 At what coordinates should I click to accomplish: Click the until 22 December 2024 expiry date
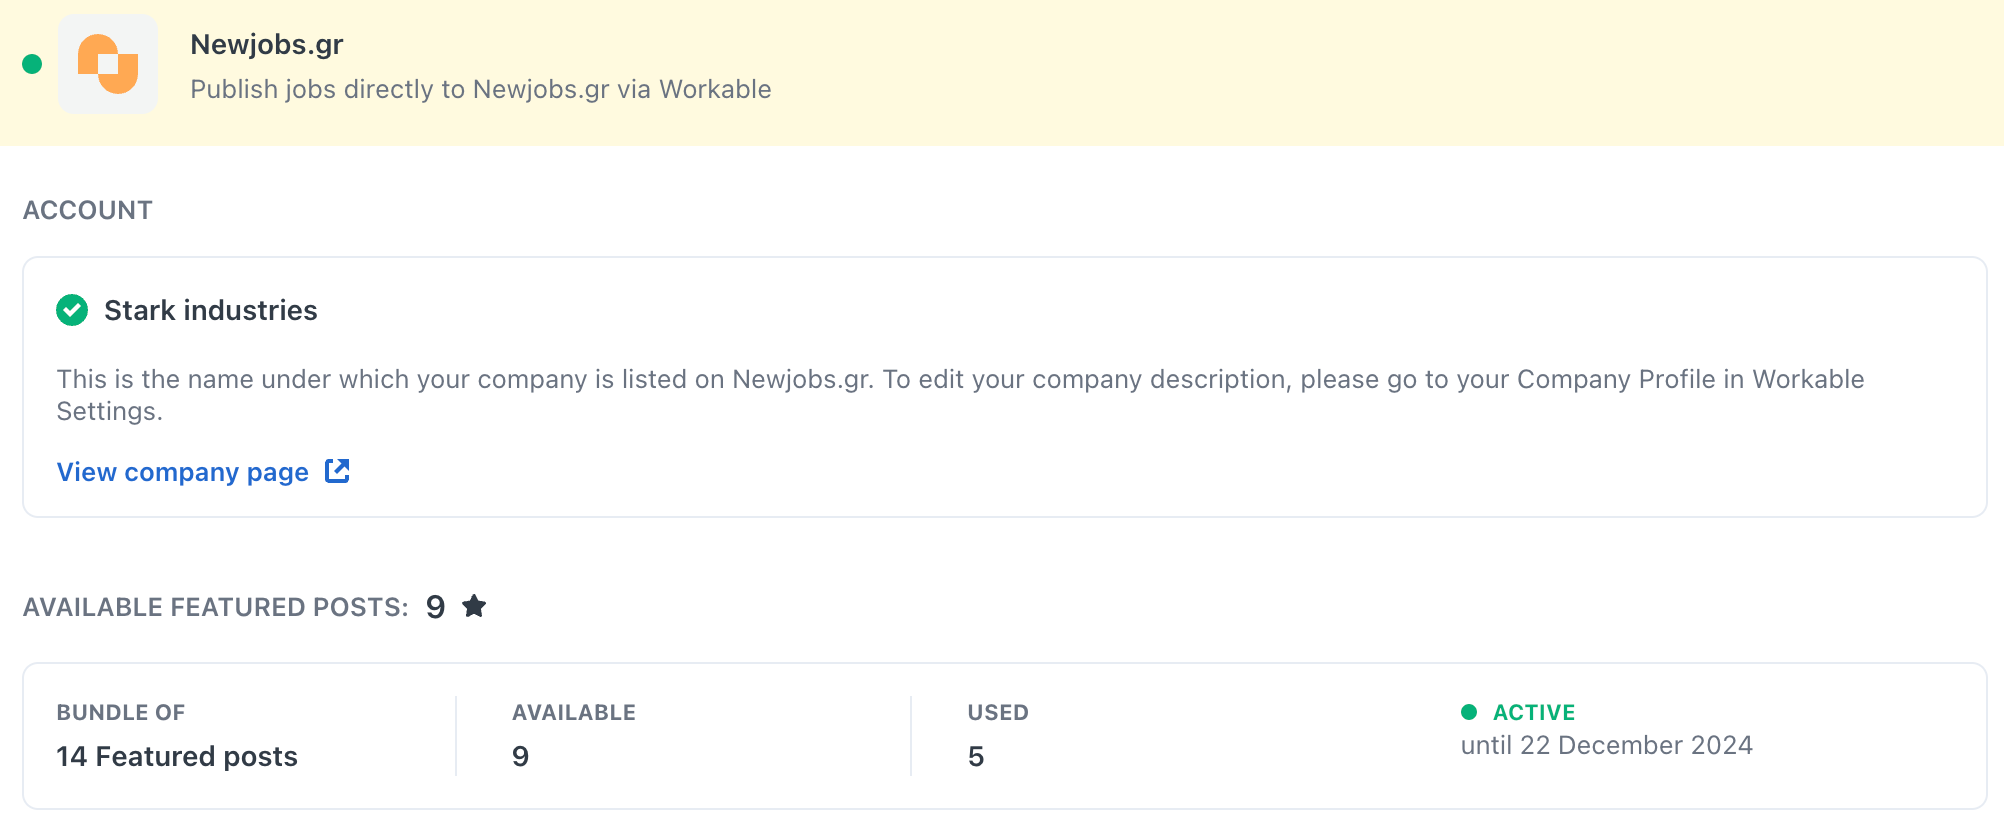click(1606, 745)
